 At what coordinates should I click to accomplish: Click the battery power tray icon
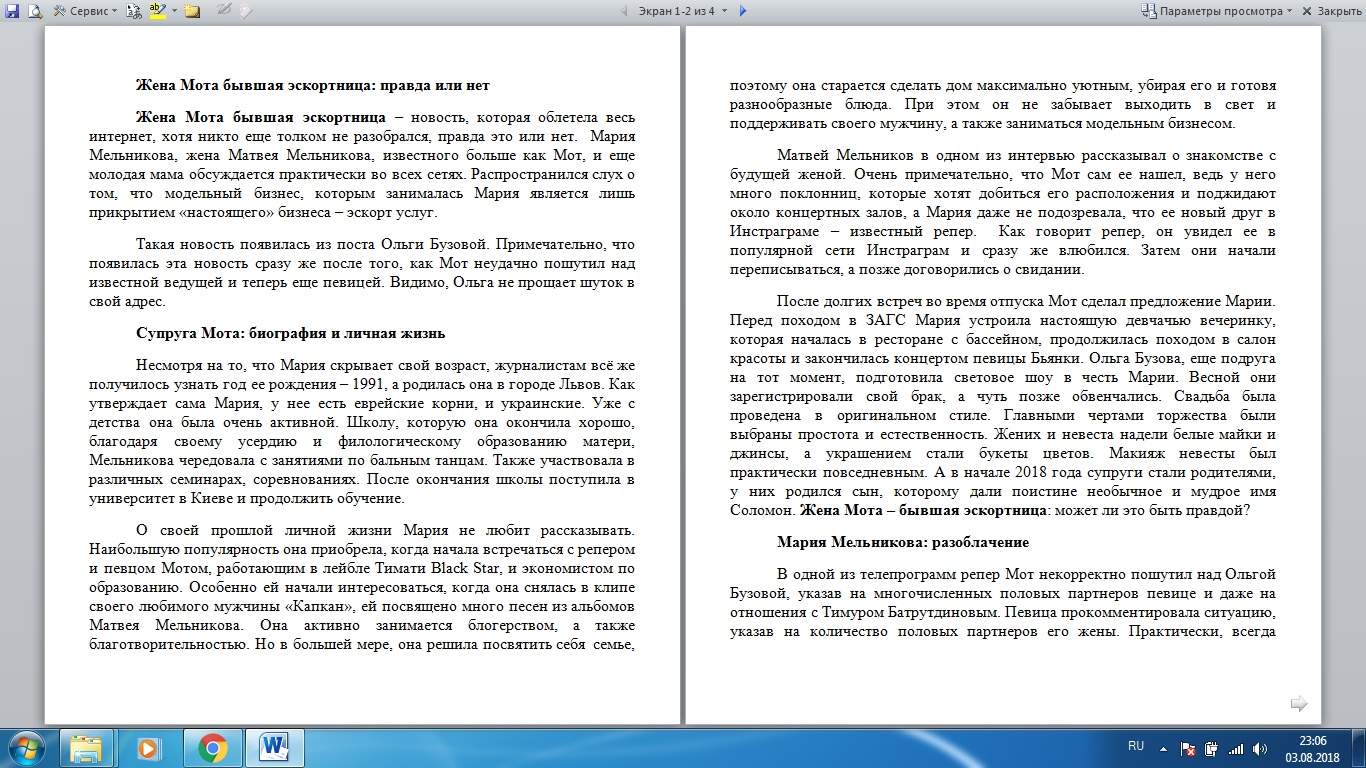pos(1212,748)
